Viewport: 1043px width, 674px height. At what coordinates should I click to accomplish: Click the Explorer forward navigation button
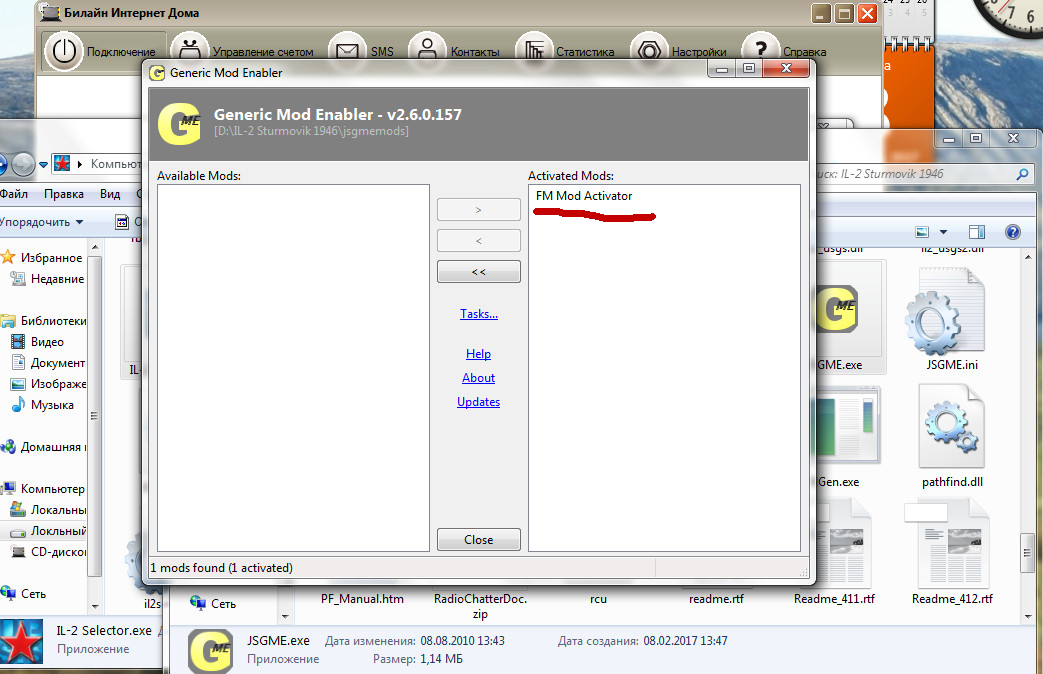coord(23,164)
